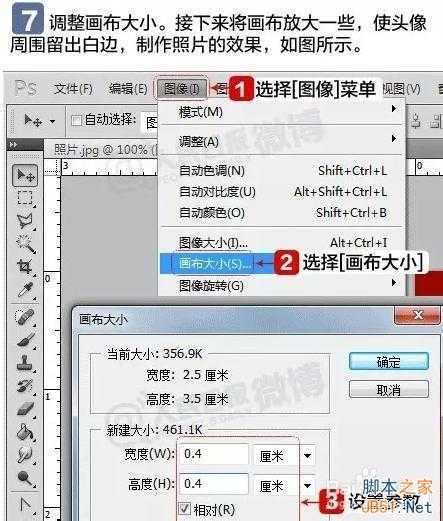This screenshot has height=521, width=443.
Task: Click the Height (高度) input field
Action: [214, 484]
